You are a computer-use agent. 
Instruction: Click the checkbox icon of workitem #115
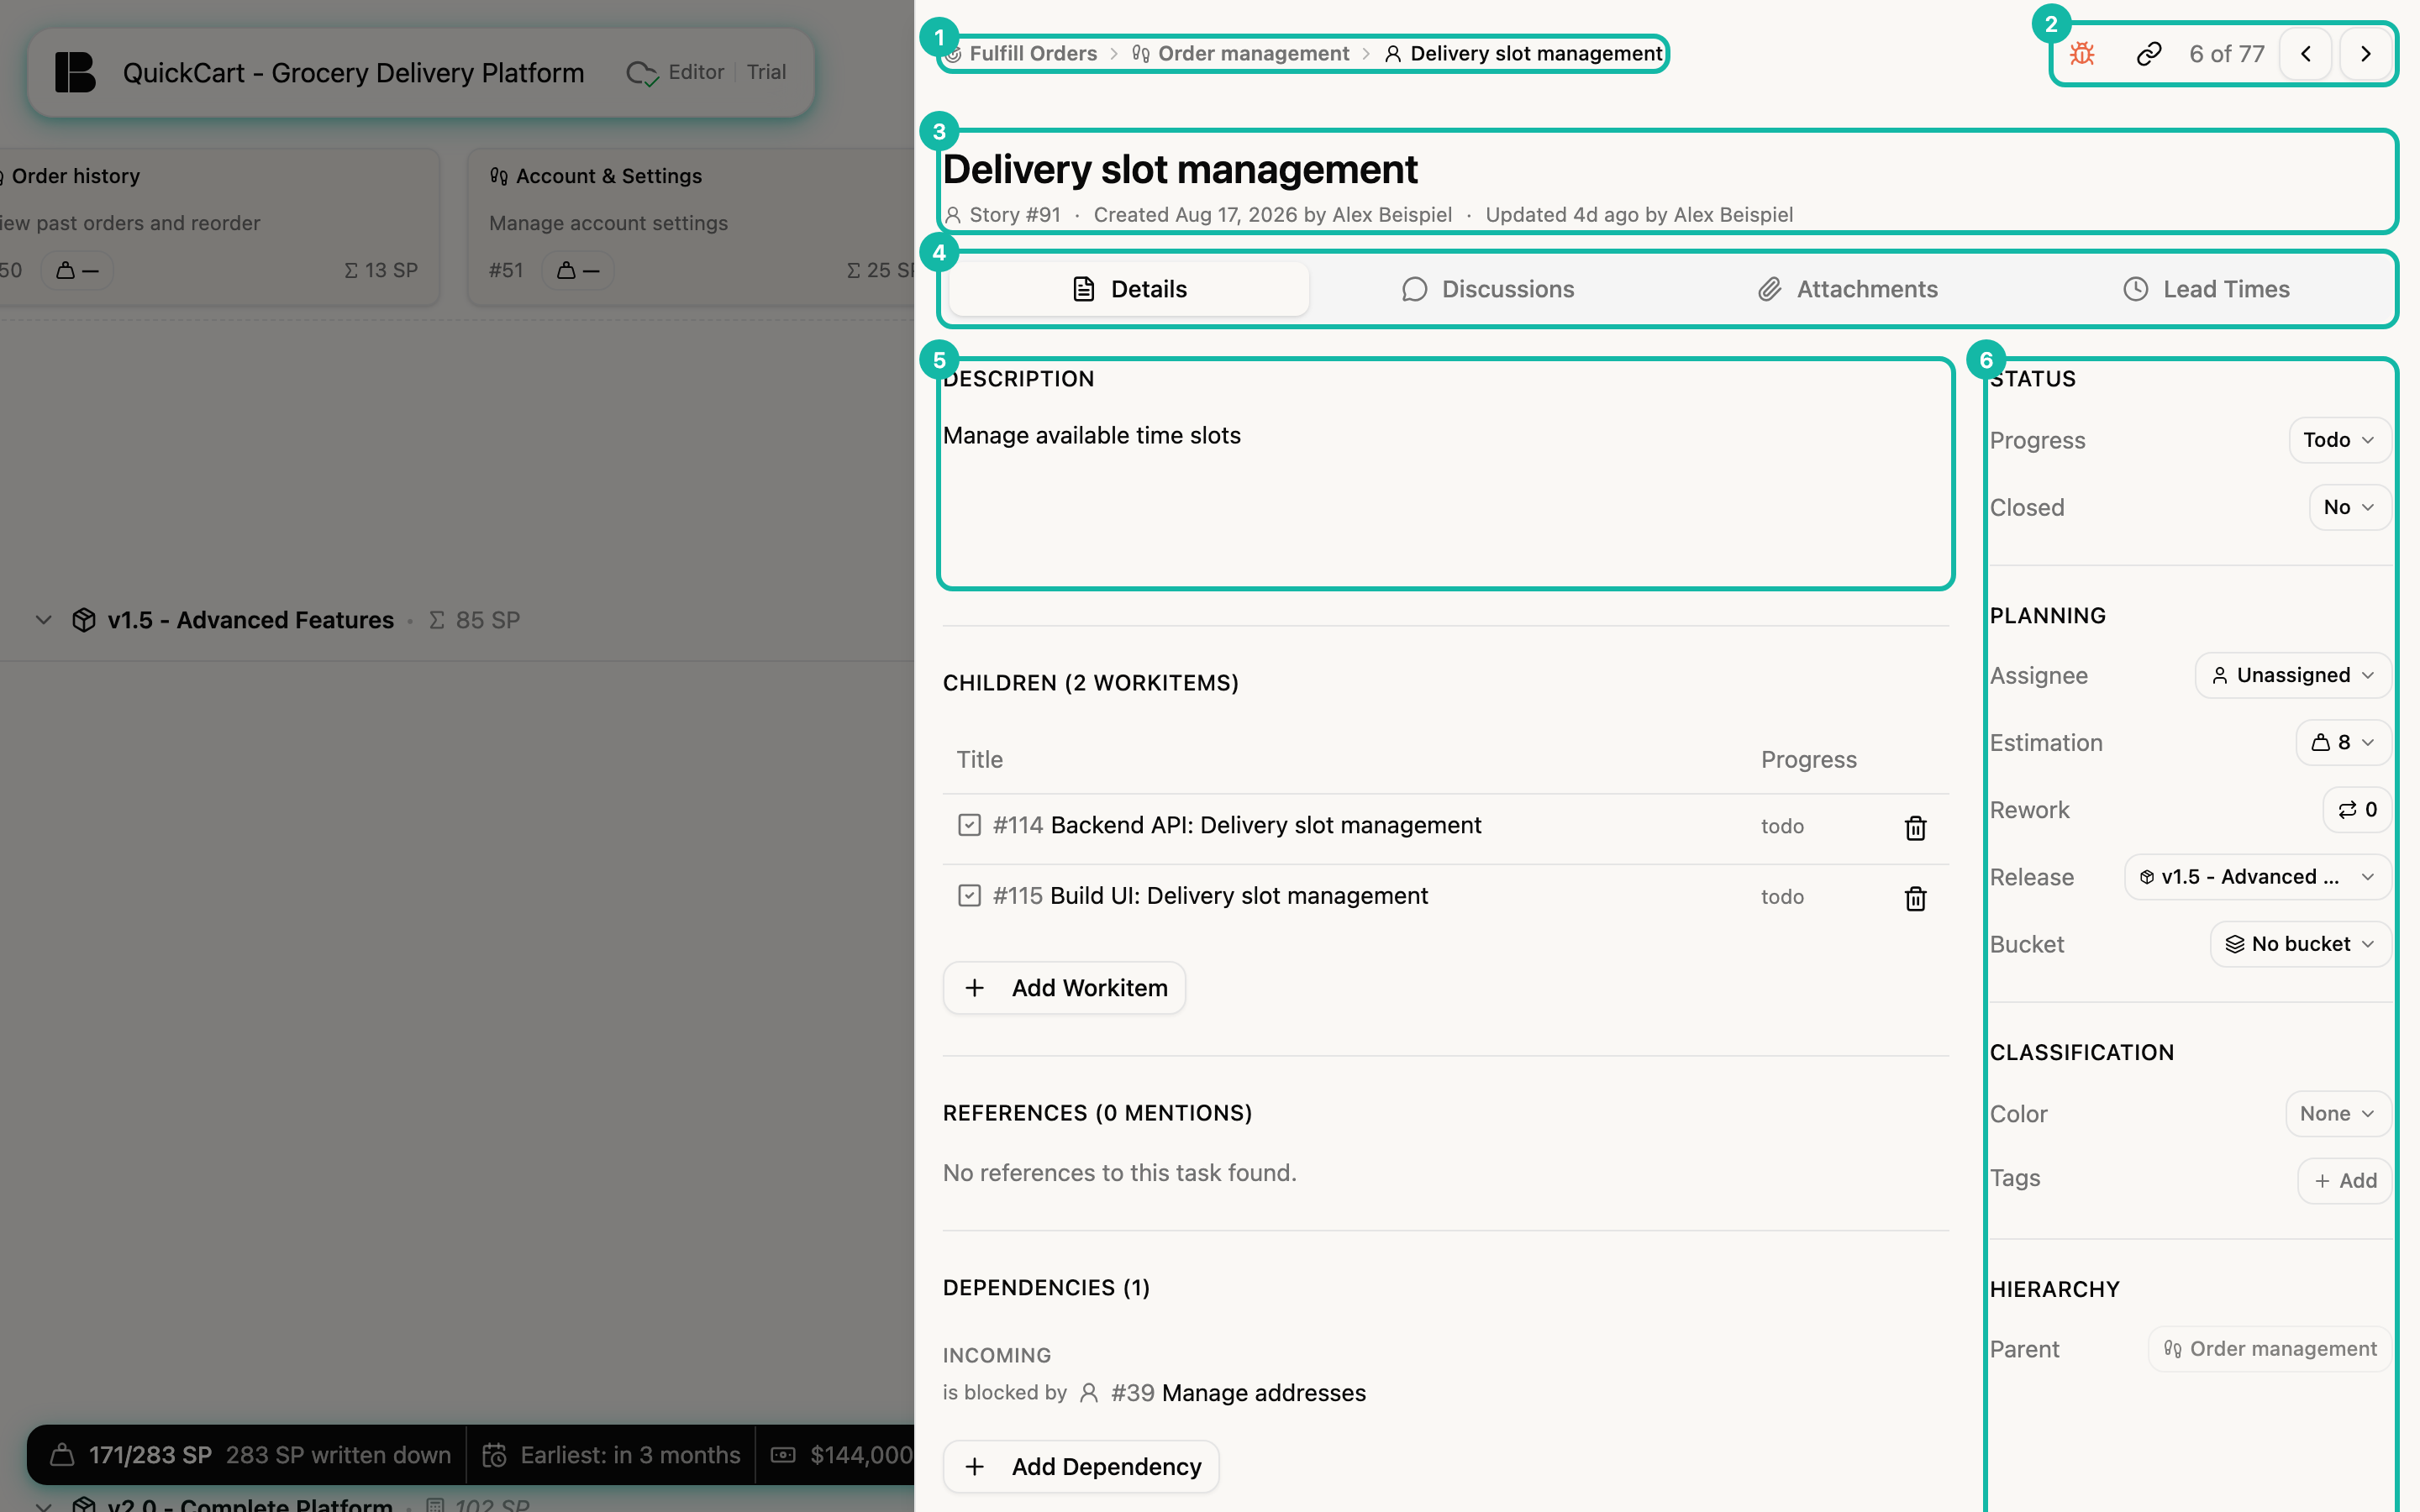point(969,895)
